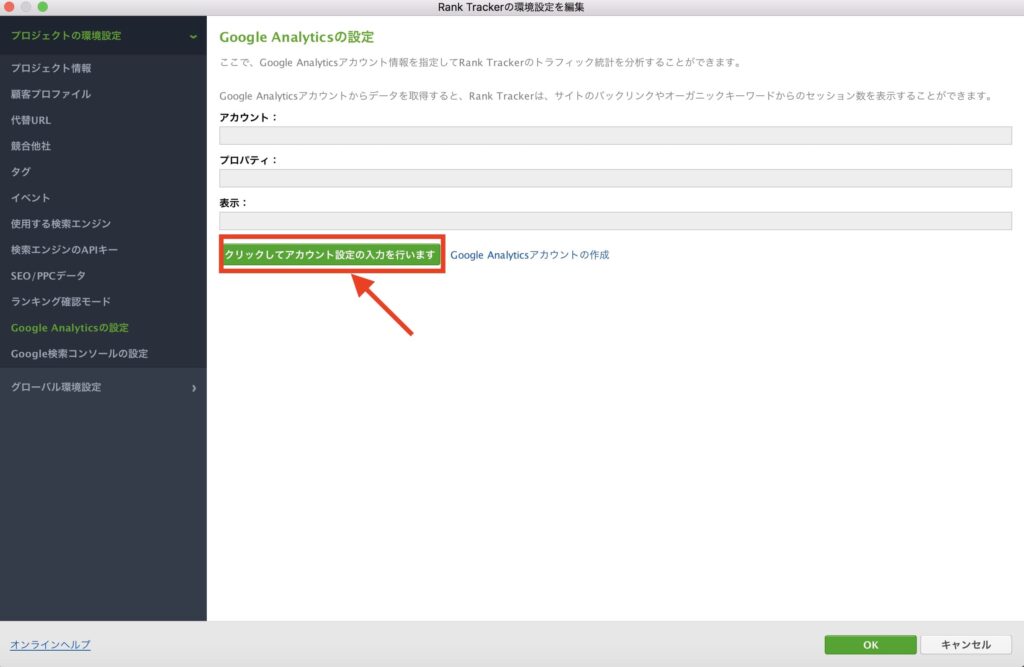Select 顧客プロファイル sidebar item

pyautogui.click(x=51, y=94)
